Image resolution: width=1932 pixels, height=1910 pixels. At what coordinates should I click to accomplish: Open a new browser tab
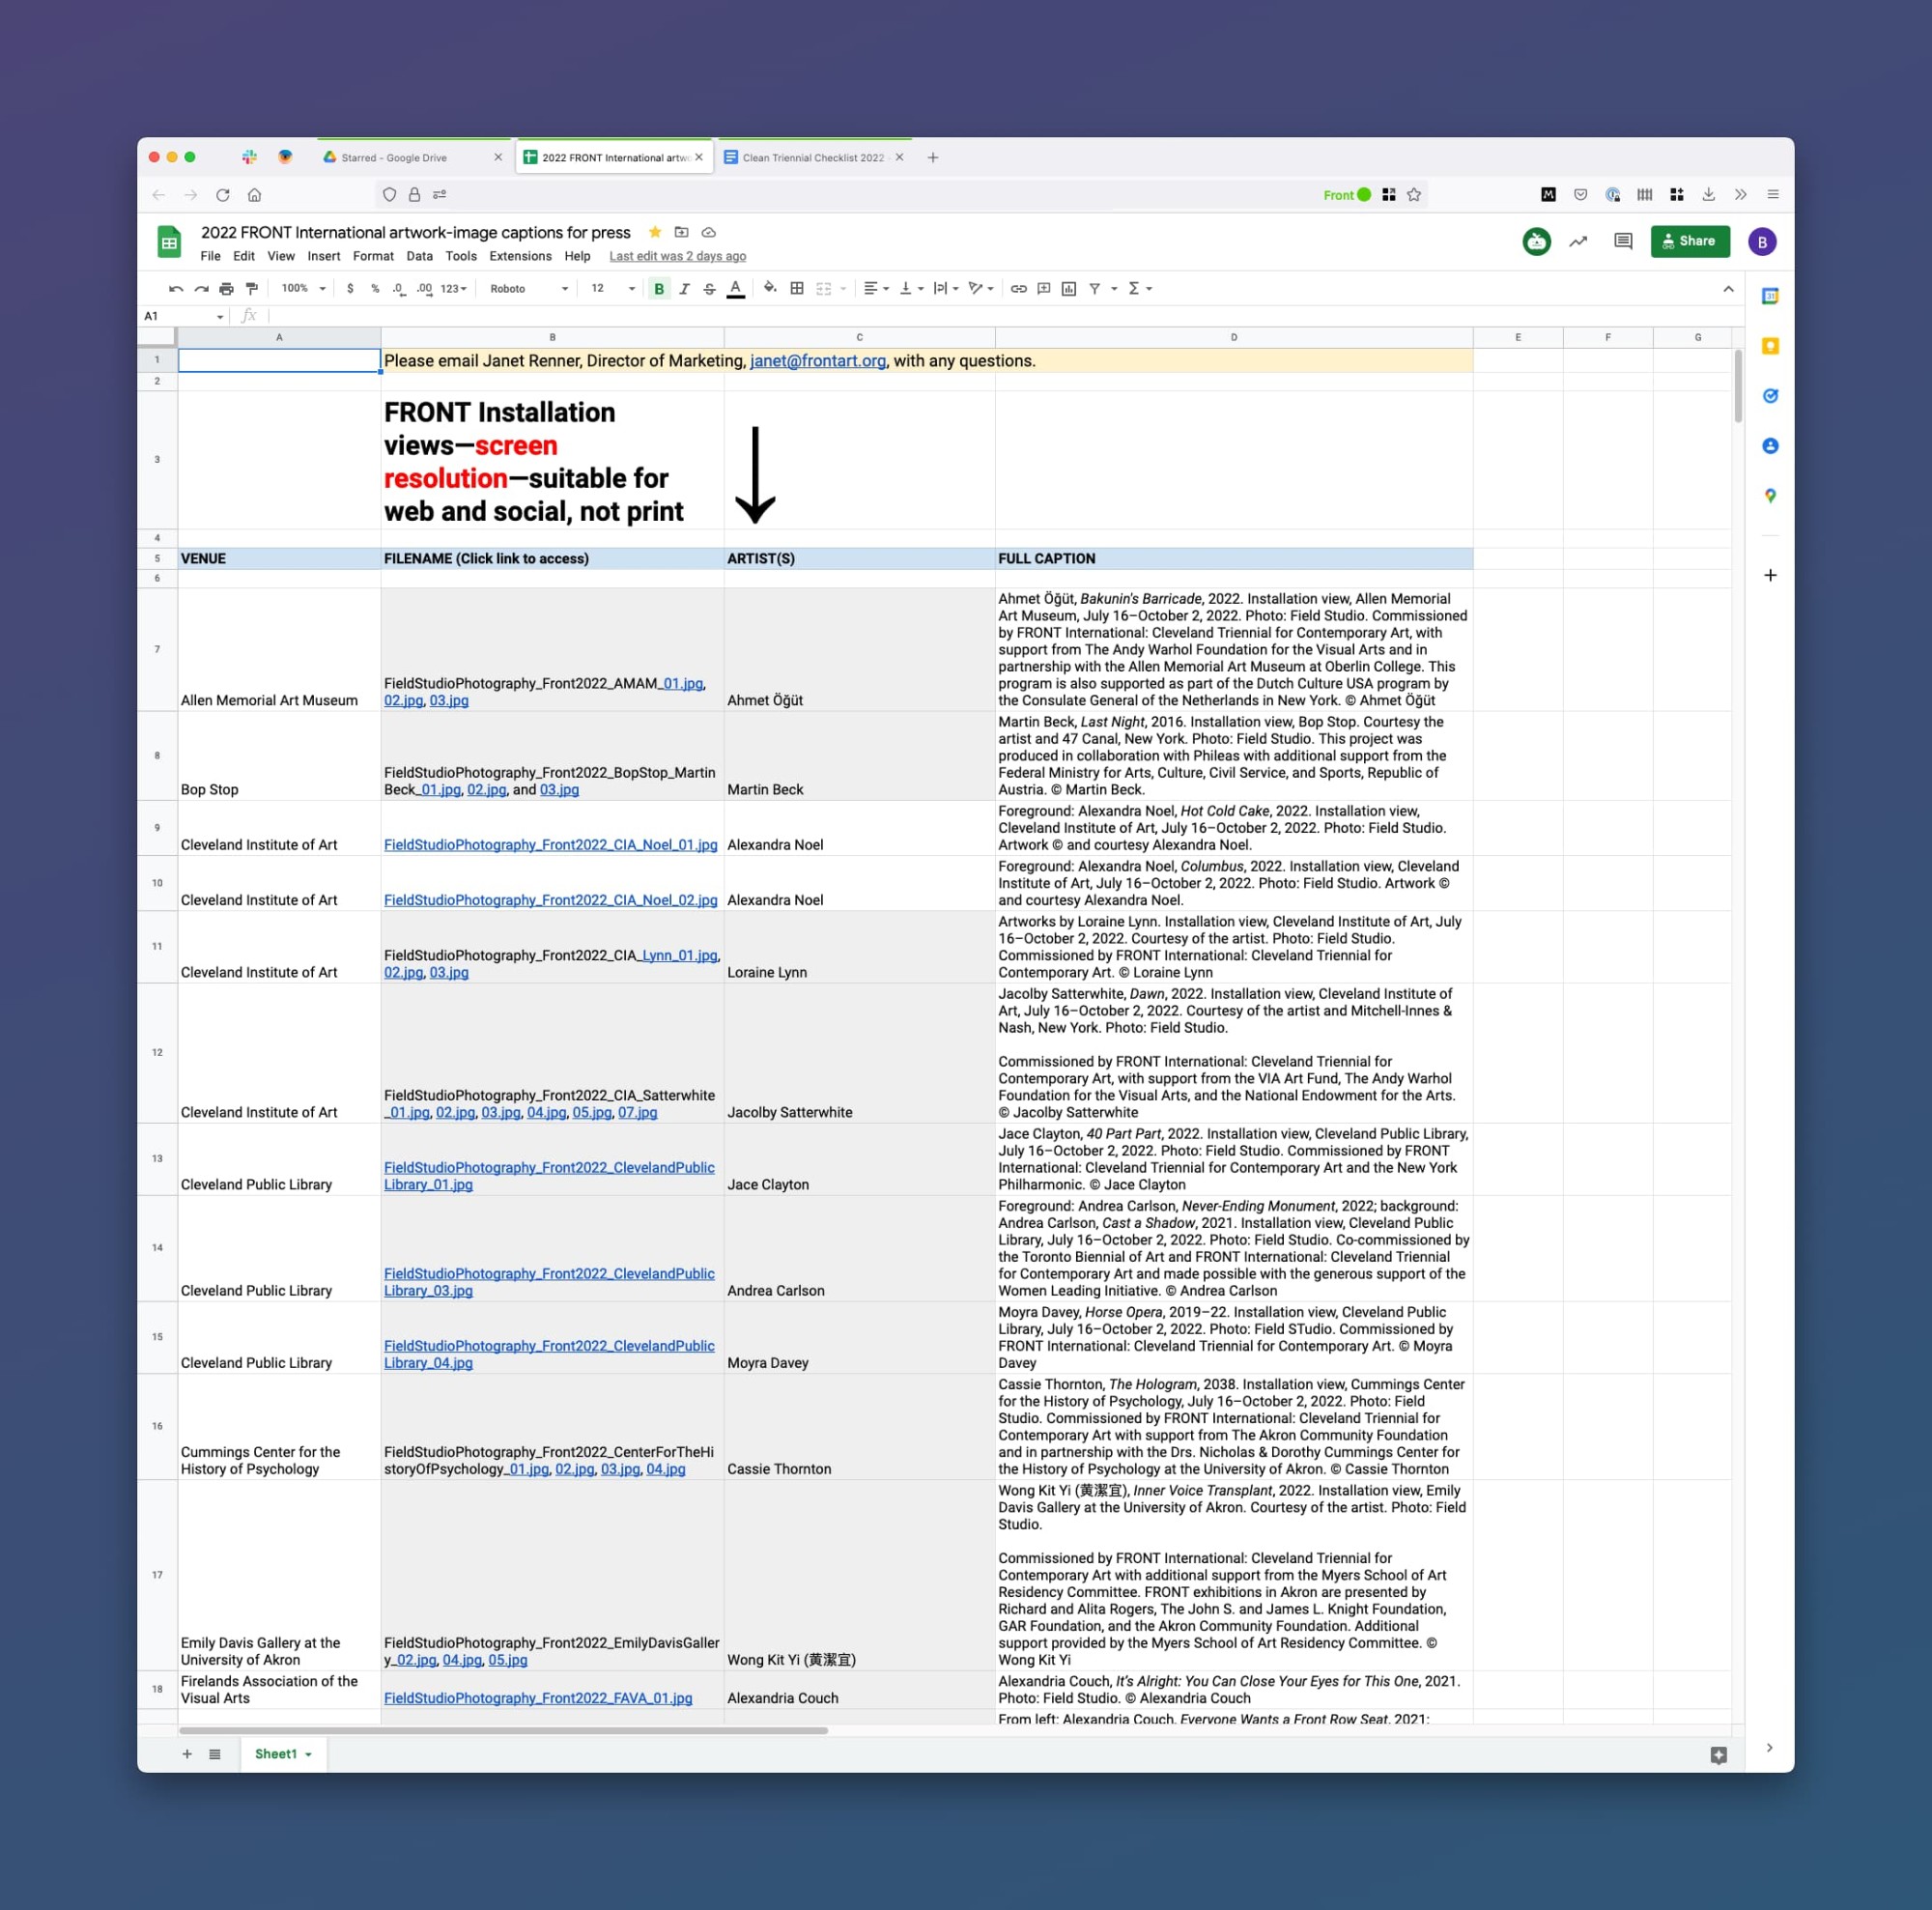933,158
